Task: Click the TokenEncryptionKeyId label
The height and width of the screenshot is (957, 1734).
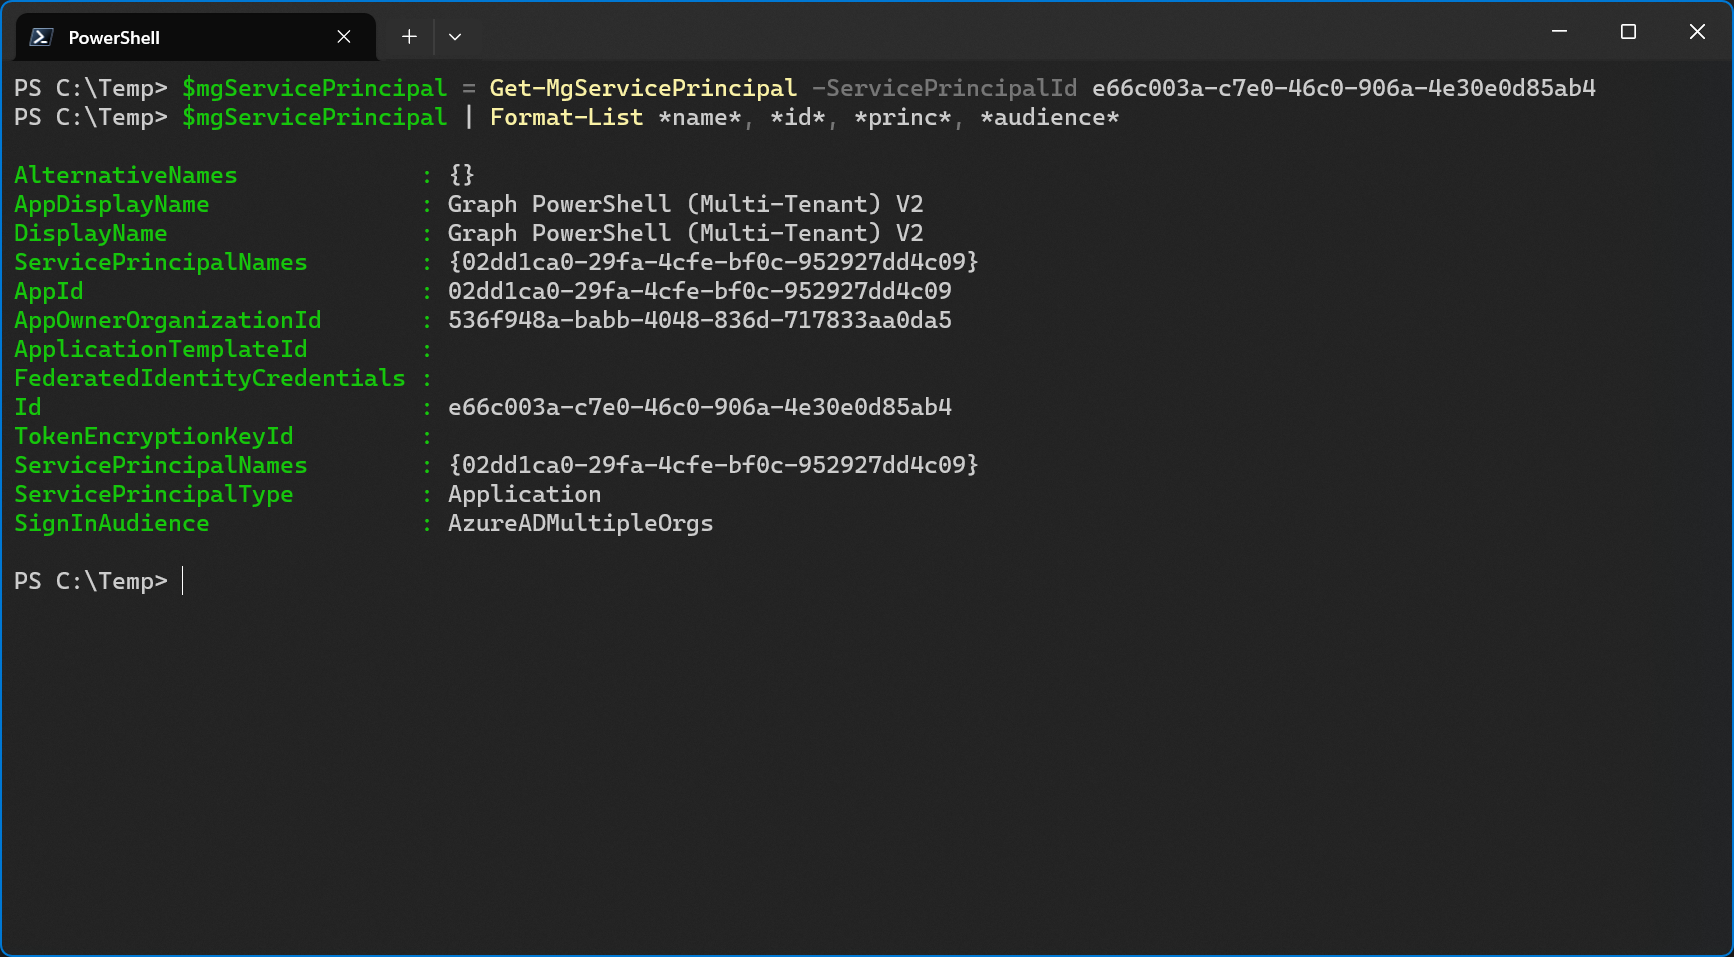Action: pos(154,436)
